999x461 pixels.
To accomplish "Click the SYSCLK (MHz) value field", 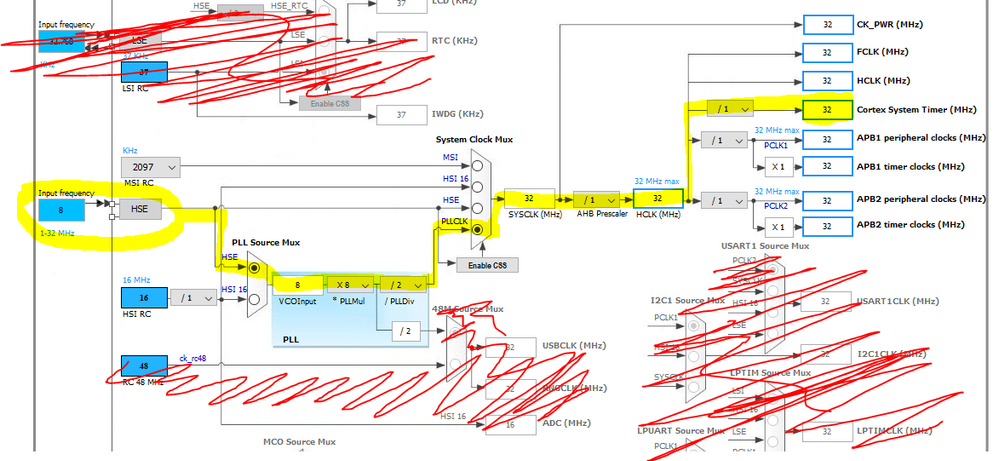I will (x=529, y=198).
